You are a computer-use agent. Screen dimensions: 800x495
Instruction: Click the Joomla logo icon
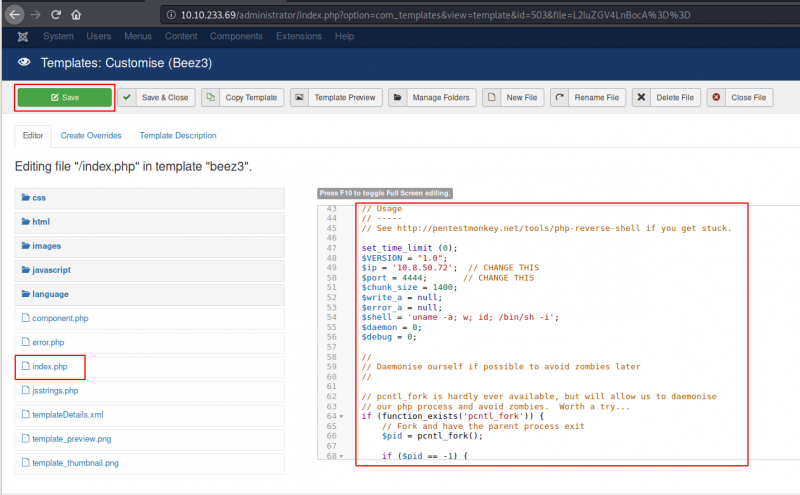coord(22,37)
